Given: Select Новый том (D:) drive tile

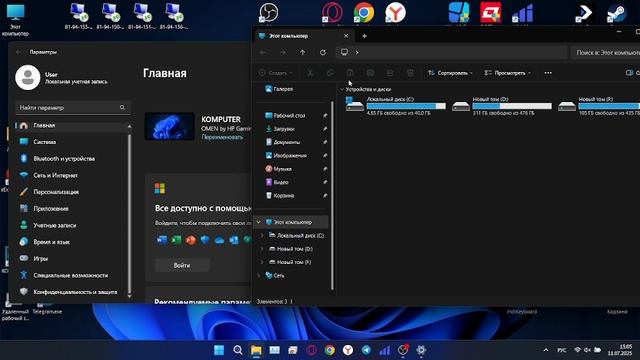Looking at the screenshot, I should (502, 106).
